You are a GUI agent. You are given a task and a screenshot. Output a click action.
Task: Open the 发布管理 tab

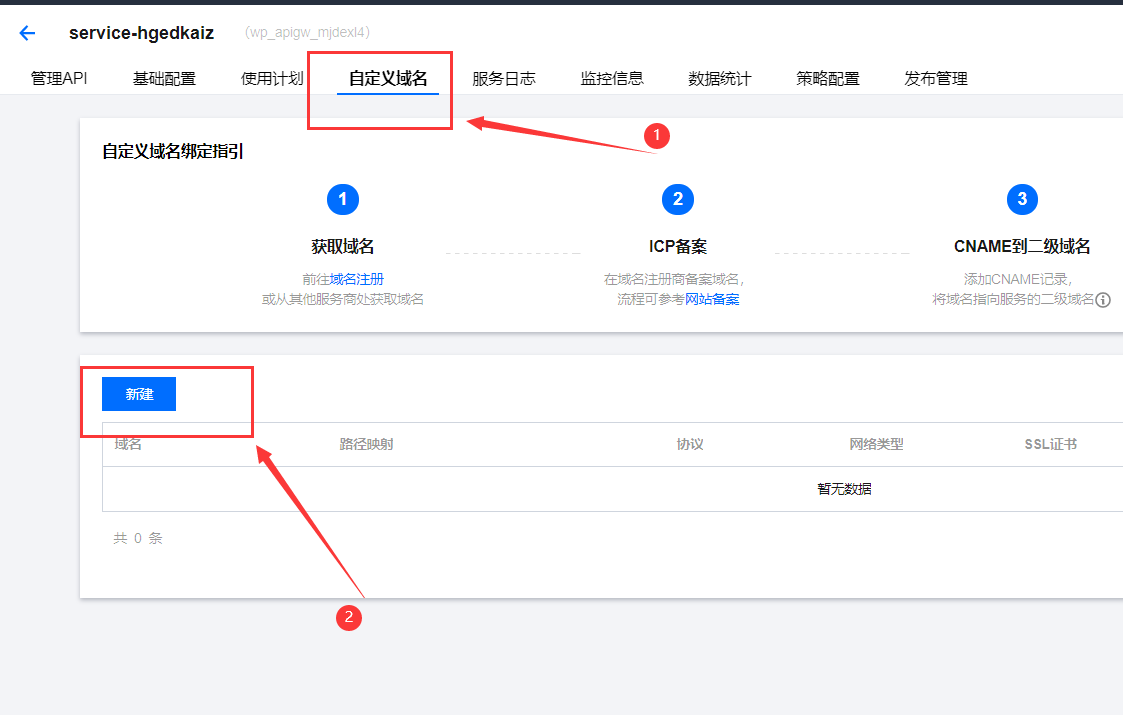[935, 77]
